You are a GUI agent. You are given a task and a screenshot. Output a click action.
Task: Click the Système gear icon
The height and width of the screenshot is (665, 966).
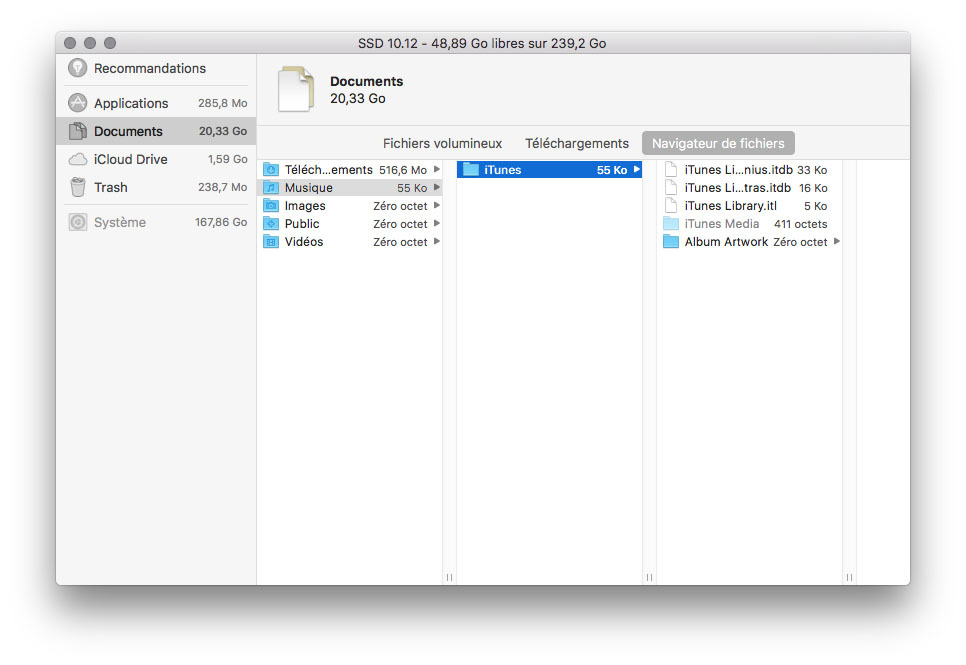77,222
